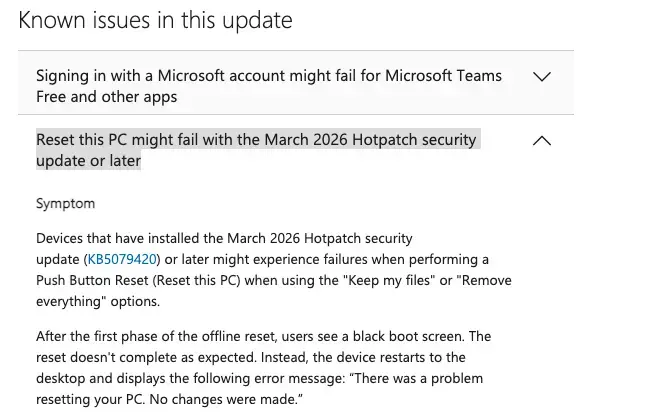Image resolution: width=664 pixels, height=415 pixels.
Task: Click the "everything" options line
Action: pyautogui.click(x=98, y=302)
